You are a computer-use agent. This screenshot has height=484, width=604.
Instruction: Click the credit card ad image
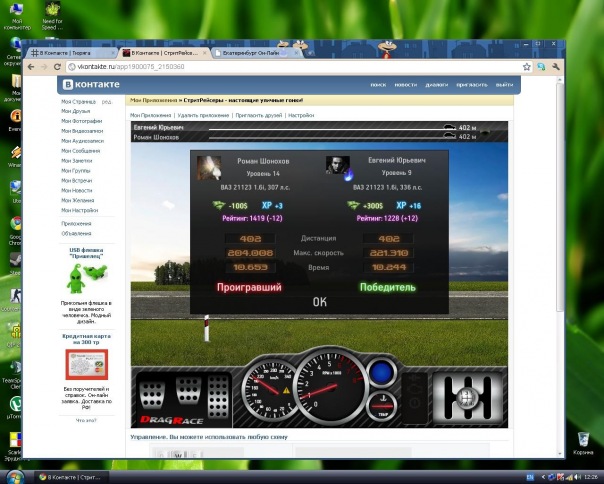pos(87,364)
